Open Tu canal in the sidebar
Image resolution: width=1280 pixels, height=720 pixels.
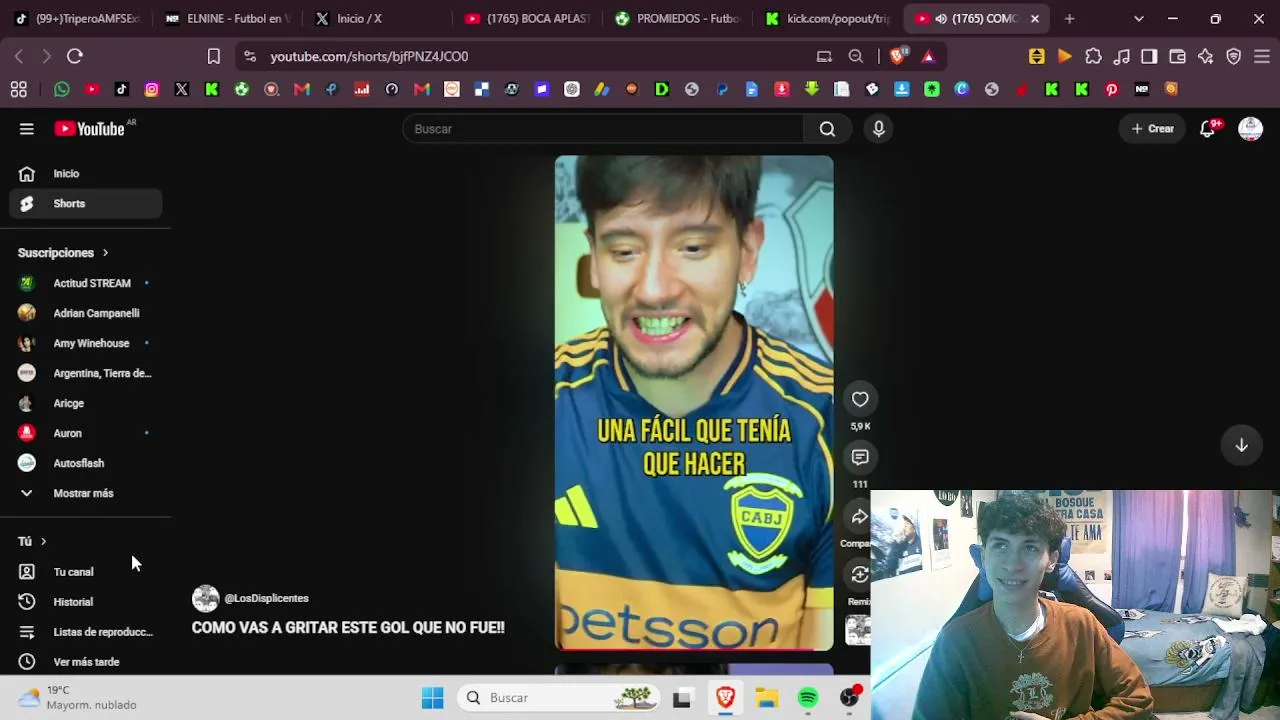pos(87,572)
